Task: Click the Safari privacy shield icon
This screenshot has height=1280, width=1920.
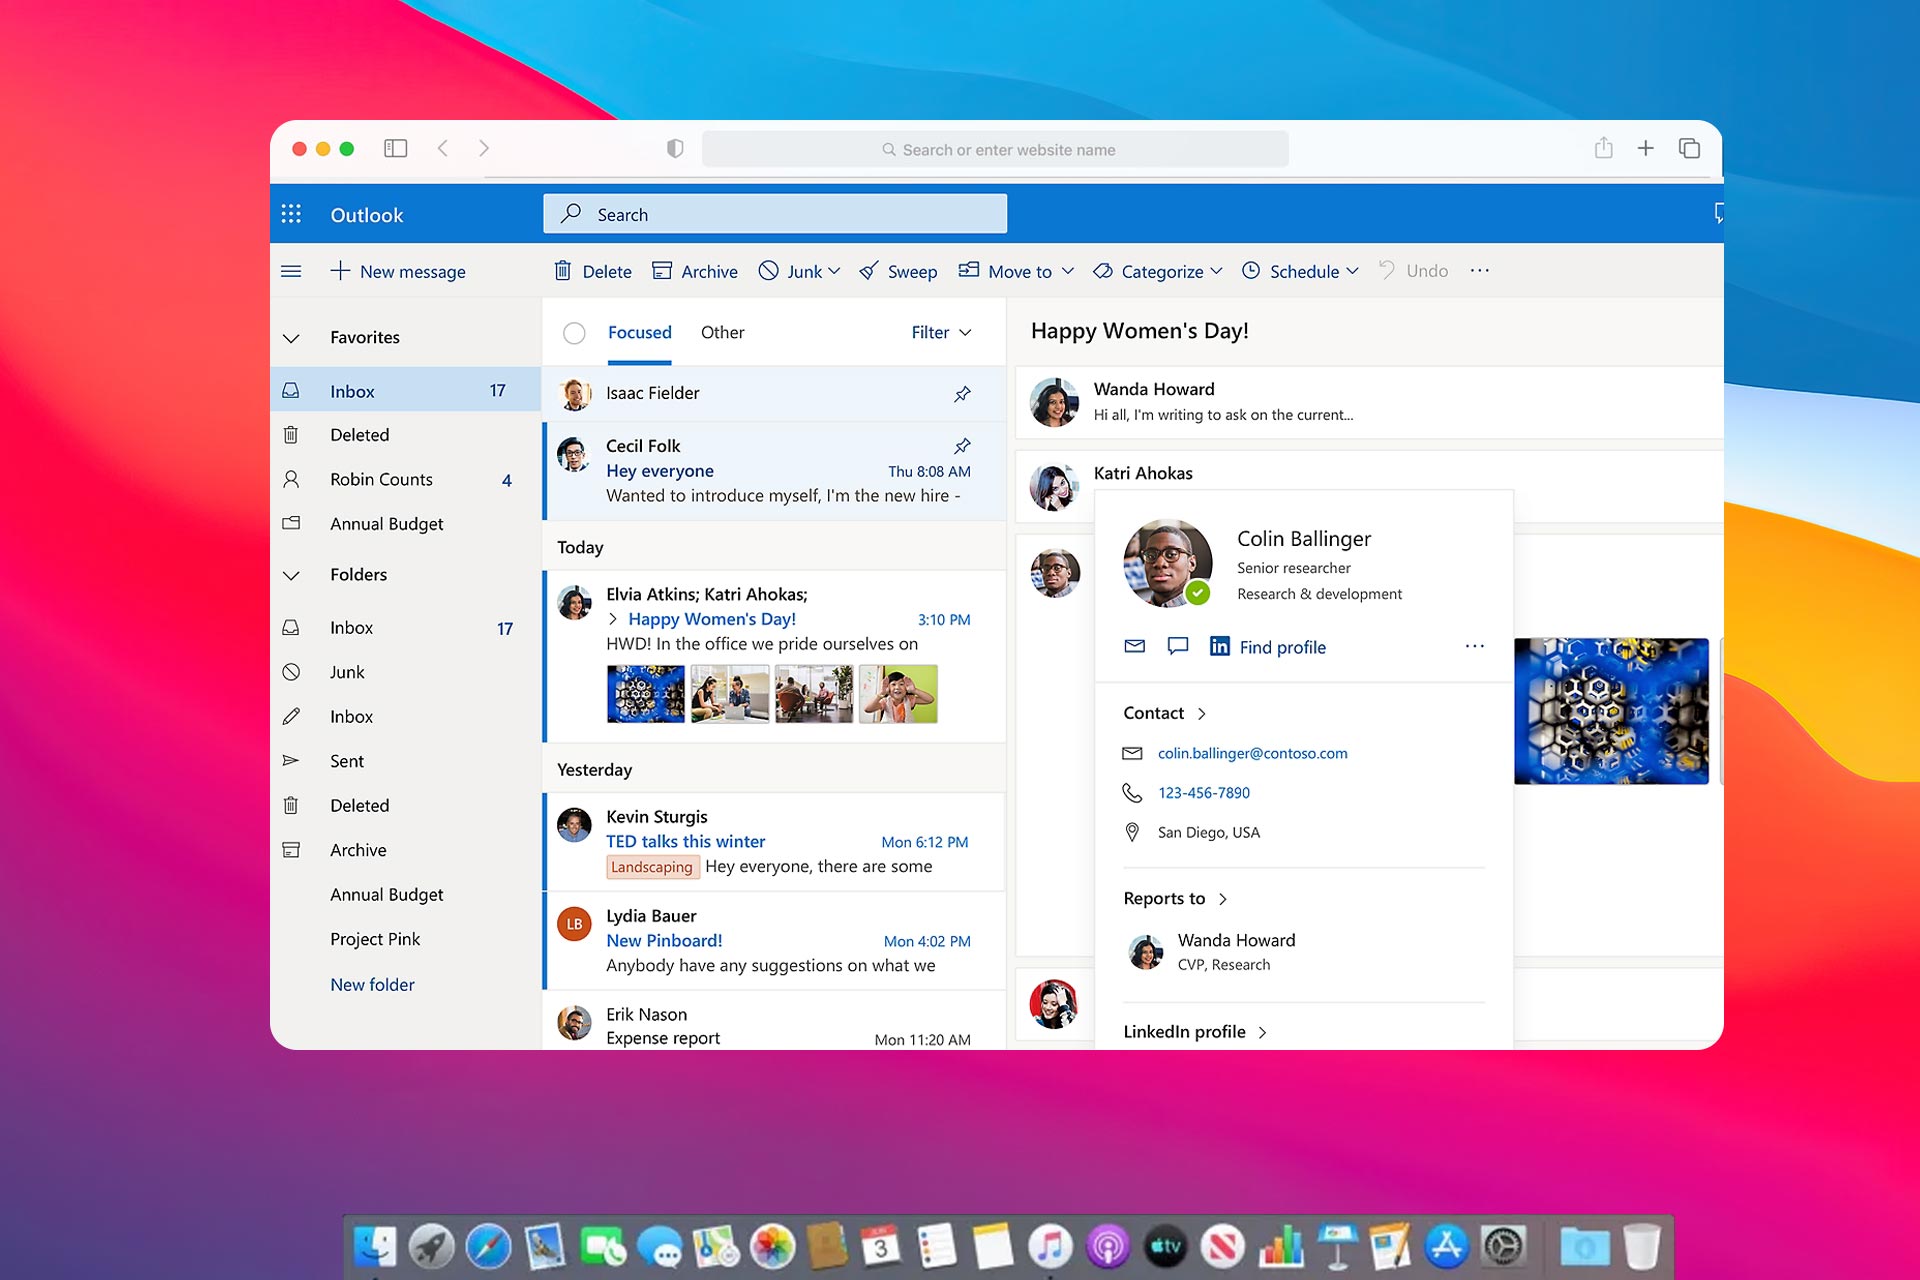Action: [x=675, y=149]
